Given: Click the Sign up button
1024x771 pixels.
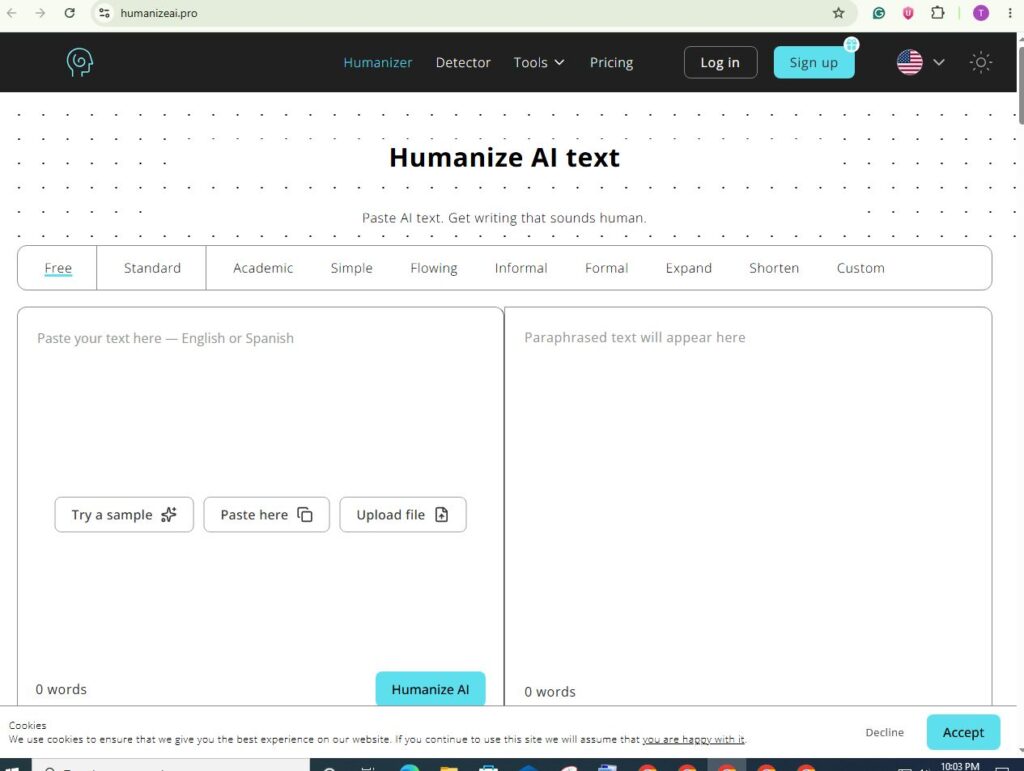Looking at the screenshot, I should pos(814,63).
